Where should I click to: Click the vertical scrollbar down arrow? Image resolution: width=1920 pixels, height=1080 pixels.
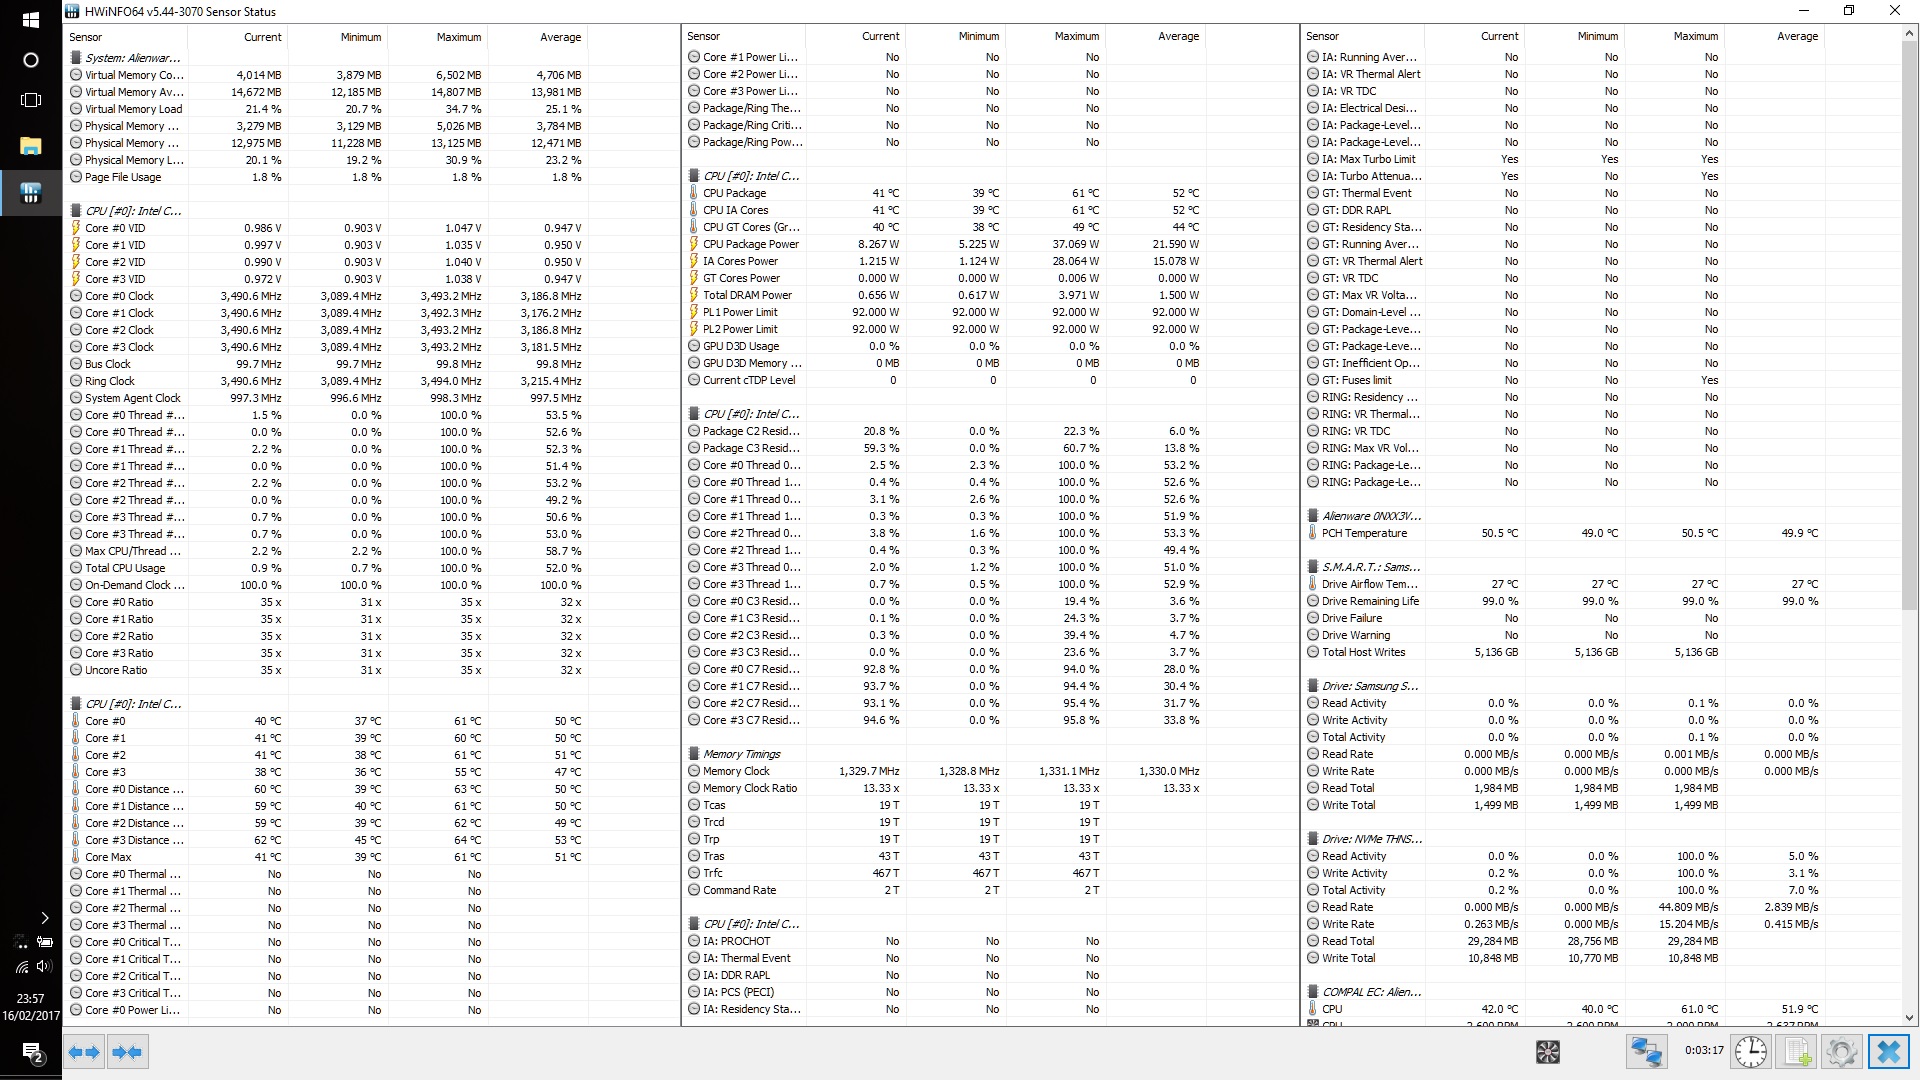click(x=1909, y=1018)
